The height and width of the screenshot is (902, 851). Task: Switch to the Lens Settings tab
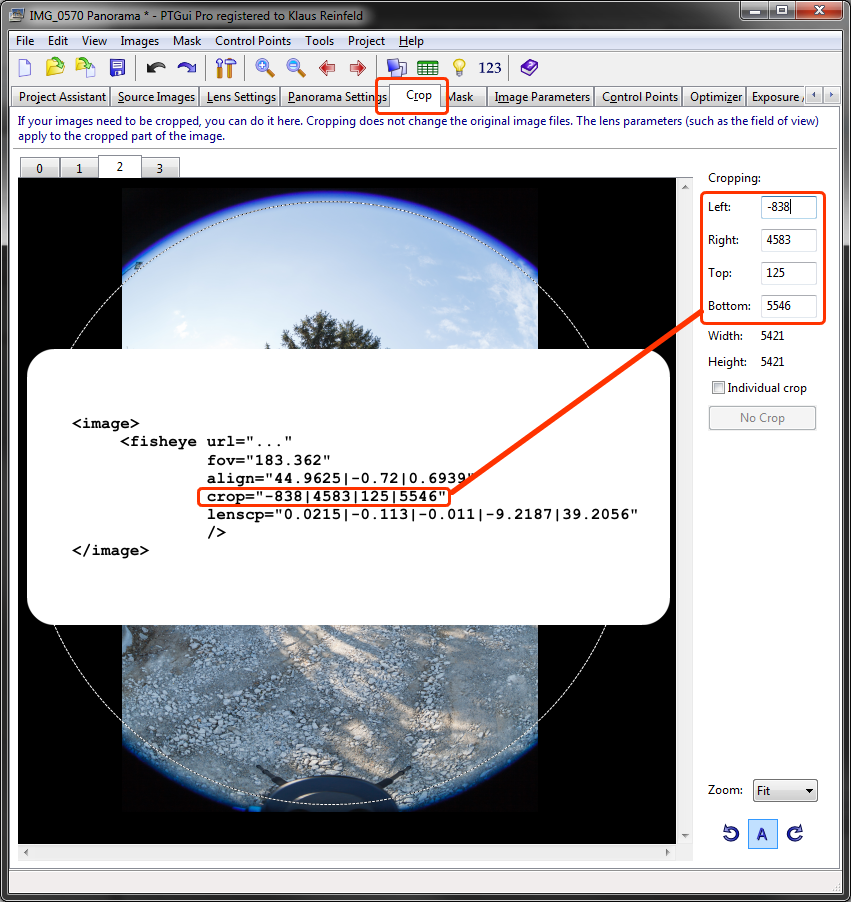[x=241, y=97]
